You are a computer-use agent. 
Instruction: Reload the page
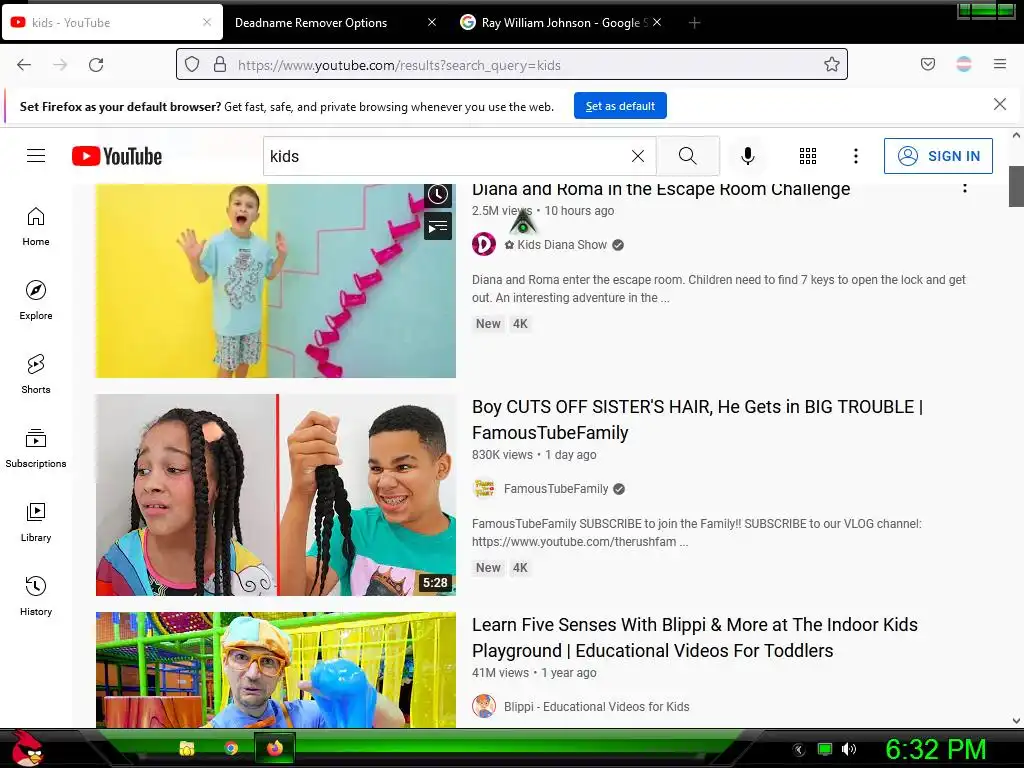click(96, 65)
